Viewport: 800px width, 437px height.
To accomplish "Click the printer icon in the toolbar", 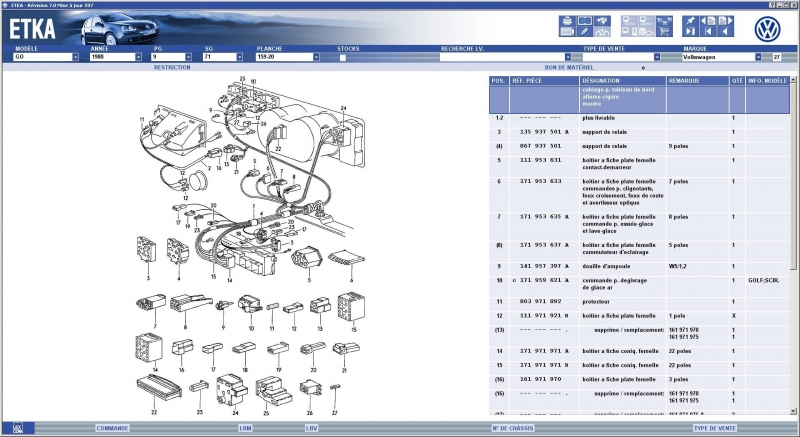I will (x=567, y=19).
